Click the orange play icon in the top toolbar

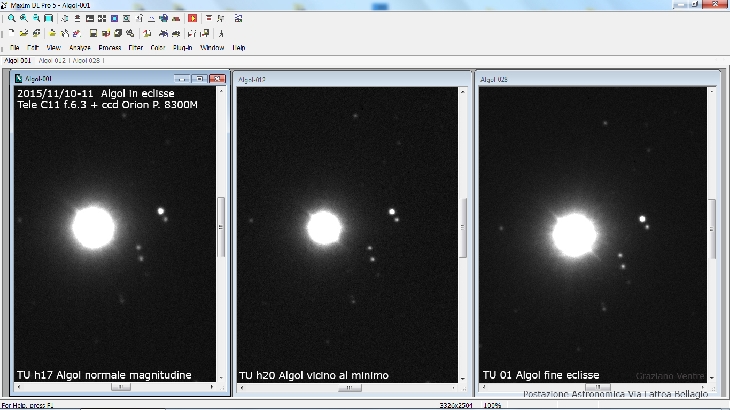pyautogui.click(x=191, y=18)
